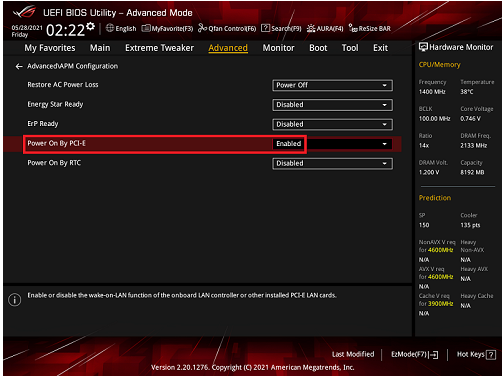Open clock settings gear icon

[x=90, y=26]
